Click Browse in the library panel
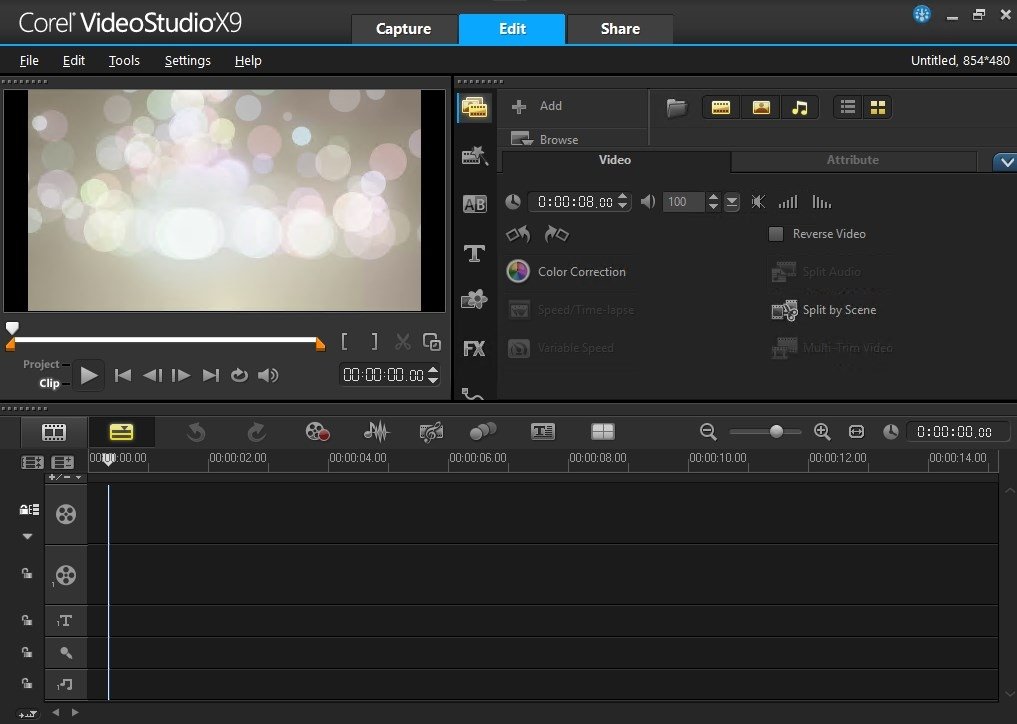This screenshot has height=724, width=1017. 545,139
